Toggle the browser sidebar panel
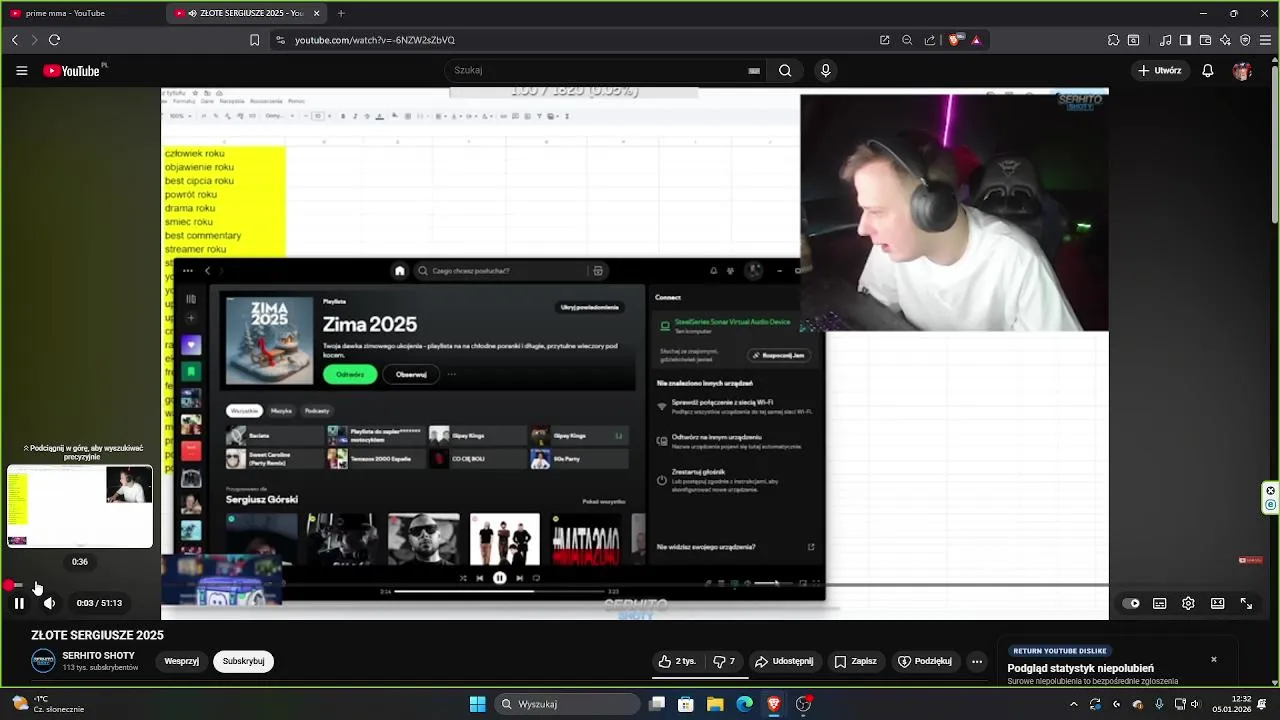Screen dimensions: 1280x720 [x=1185, y=40]
